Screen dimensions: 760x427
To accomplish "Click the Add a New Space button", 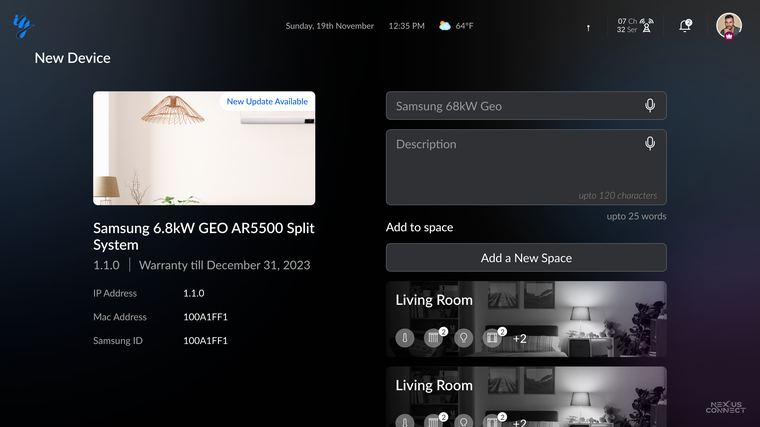I will [526, 257].
